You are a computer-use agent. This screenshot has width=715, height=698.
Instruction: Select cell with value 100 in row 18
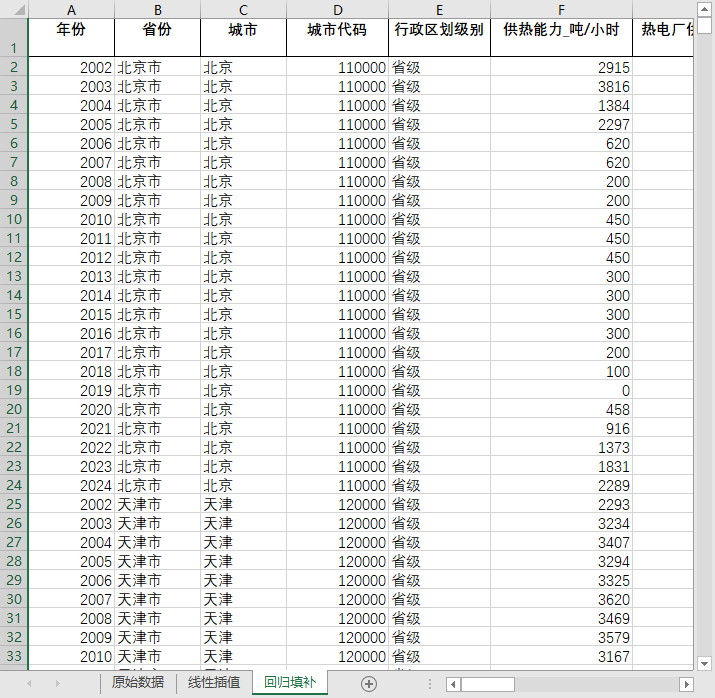tap(561, 372)
